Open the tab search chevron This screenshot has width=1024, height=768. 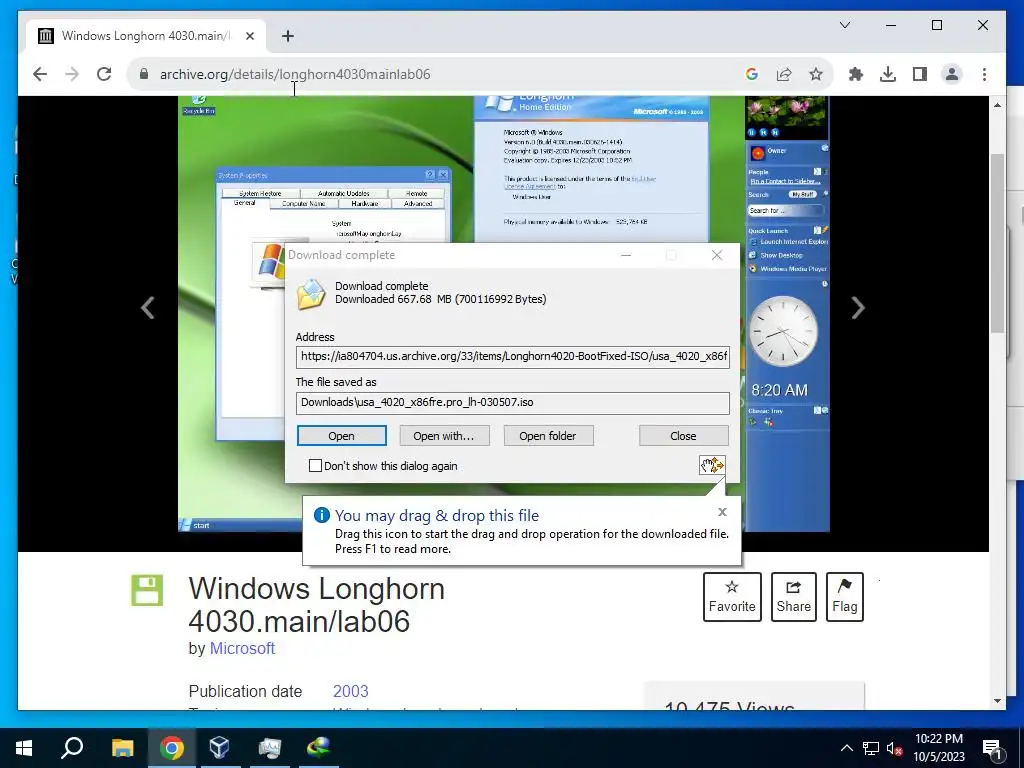tap(844, 25)
